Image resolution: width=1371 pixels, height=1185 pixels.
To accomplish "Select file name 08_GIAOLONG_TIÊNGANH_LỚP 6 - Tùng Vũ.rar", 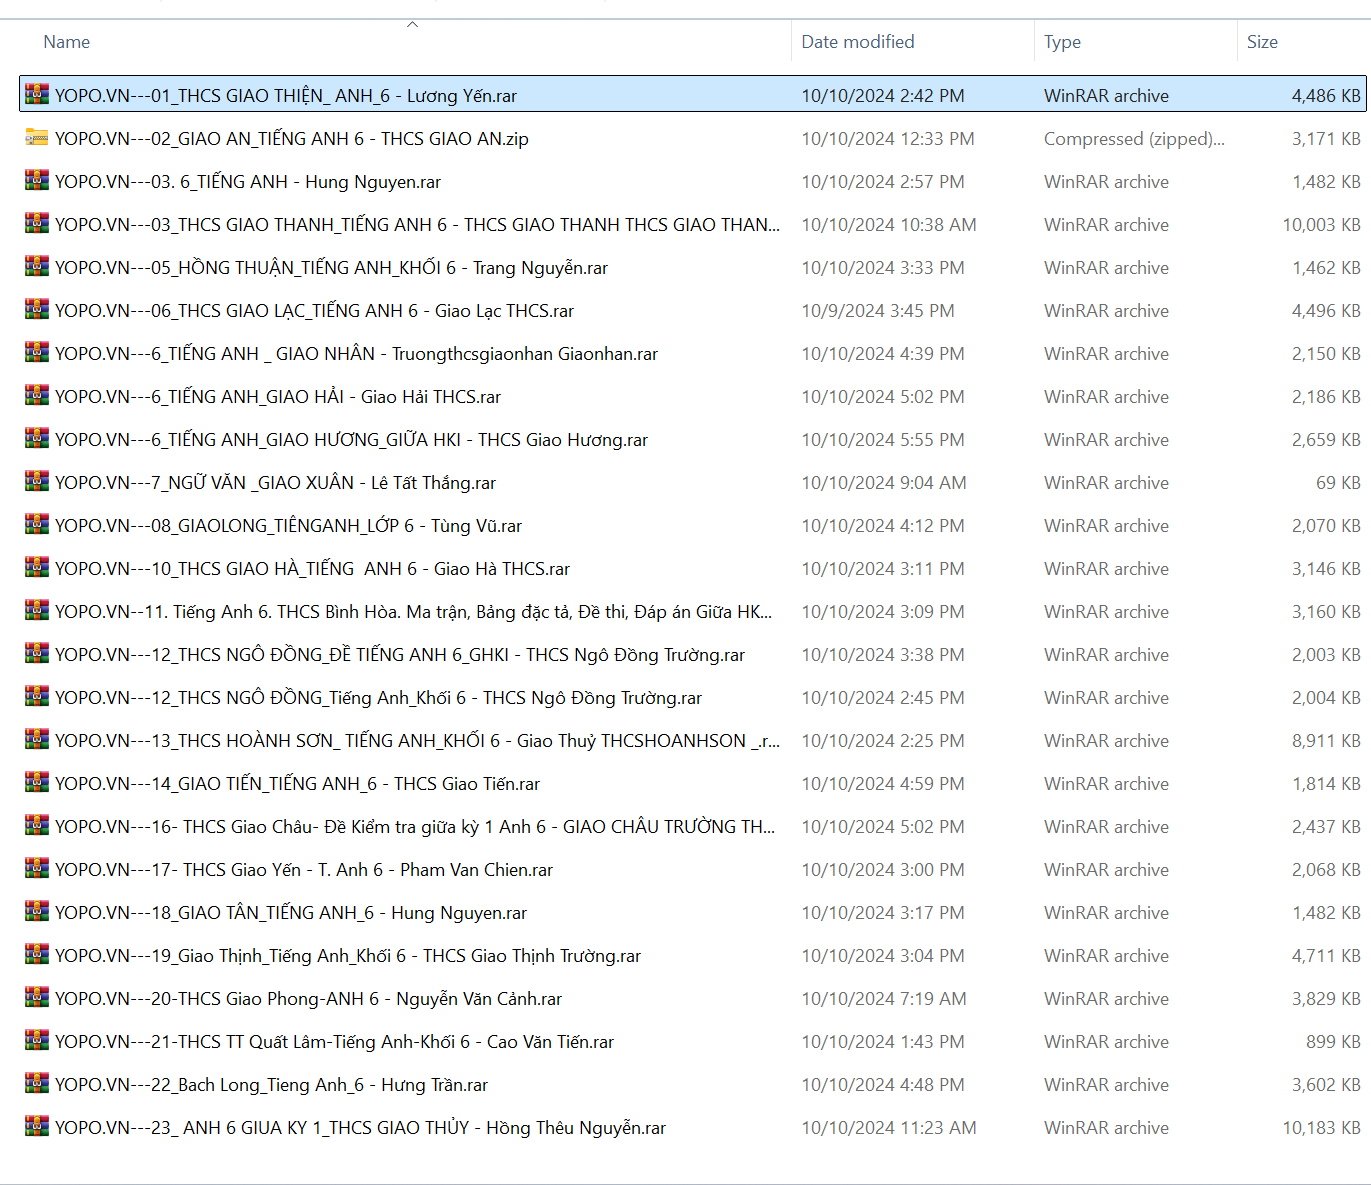I will pos(288,526).
